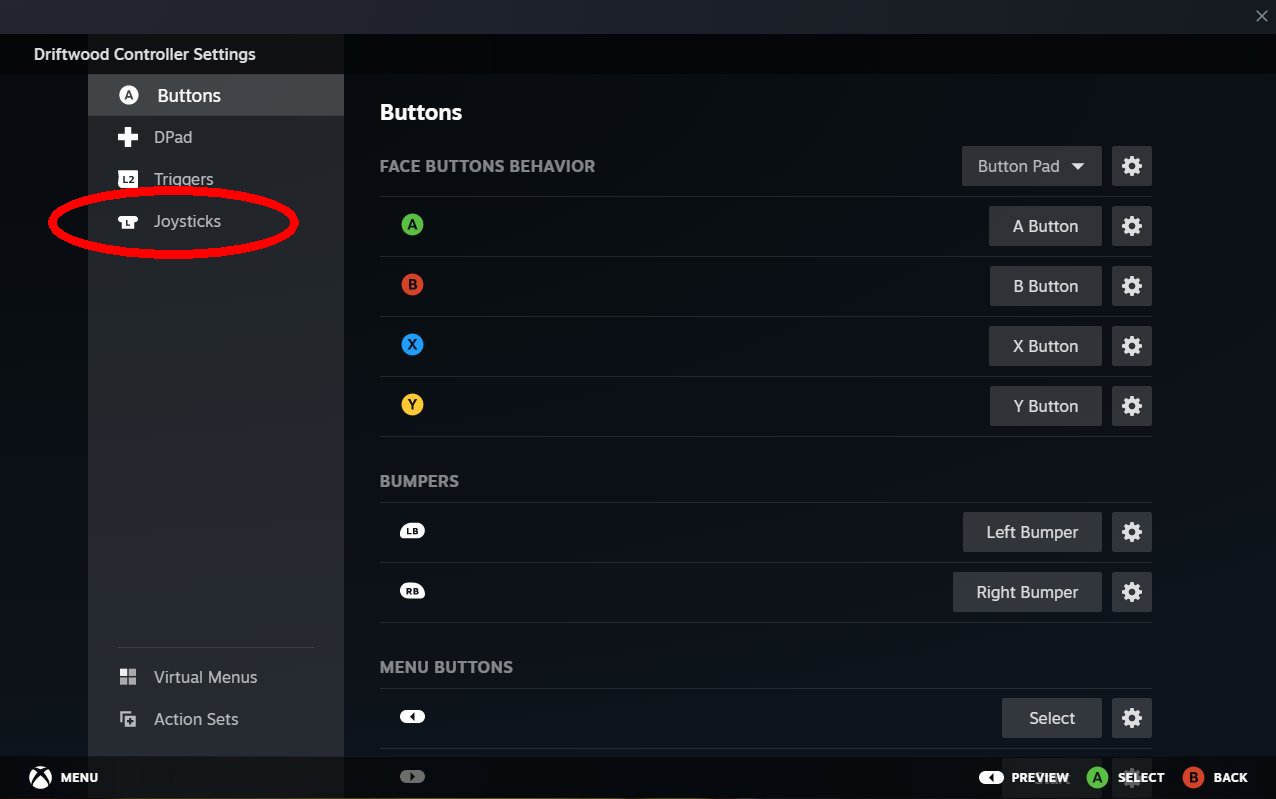Screen dimensions: 1276x799
Task: Open settings gear for B Button
Action: tap(1131, 286)
